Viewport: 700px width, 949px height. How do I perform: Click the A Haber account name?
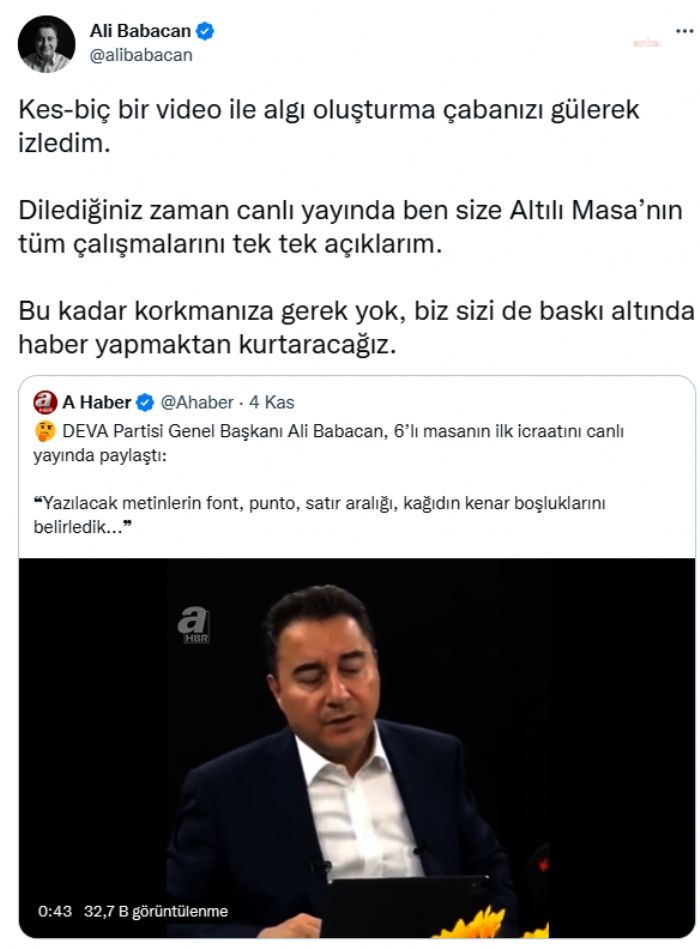(97, 402)
